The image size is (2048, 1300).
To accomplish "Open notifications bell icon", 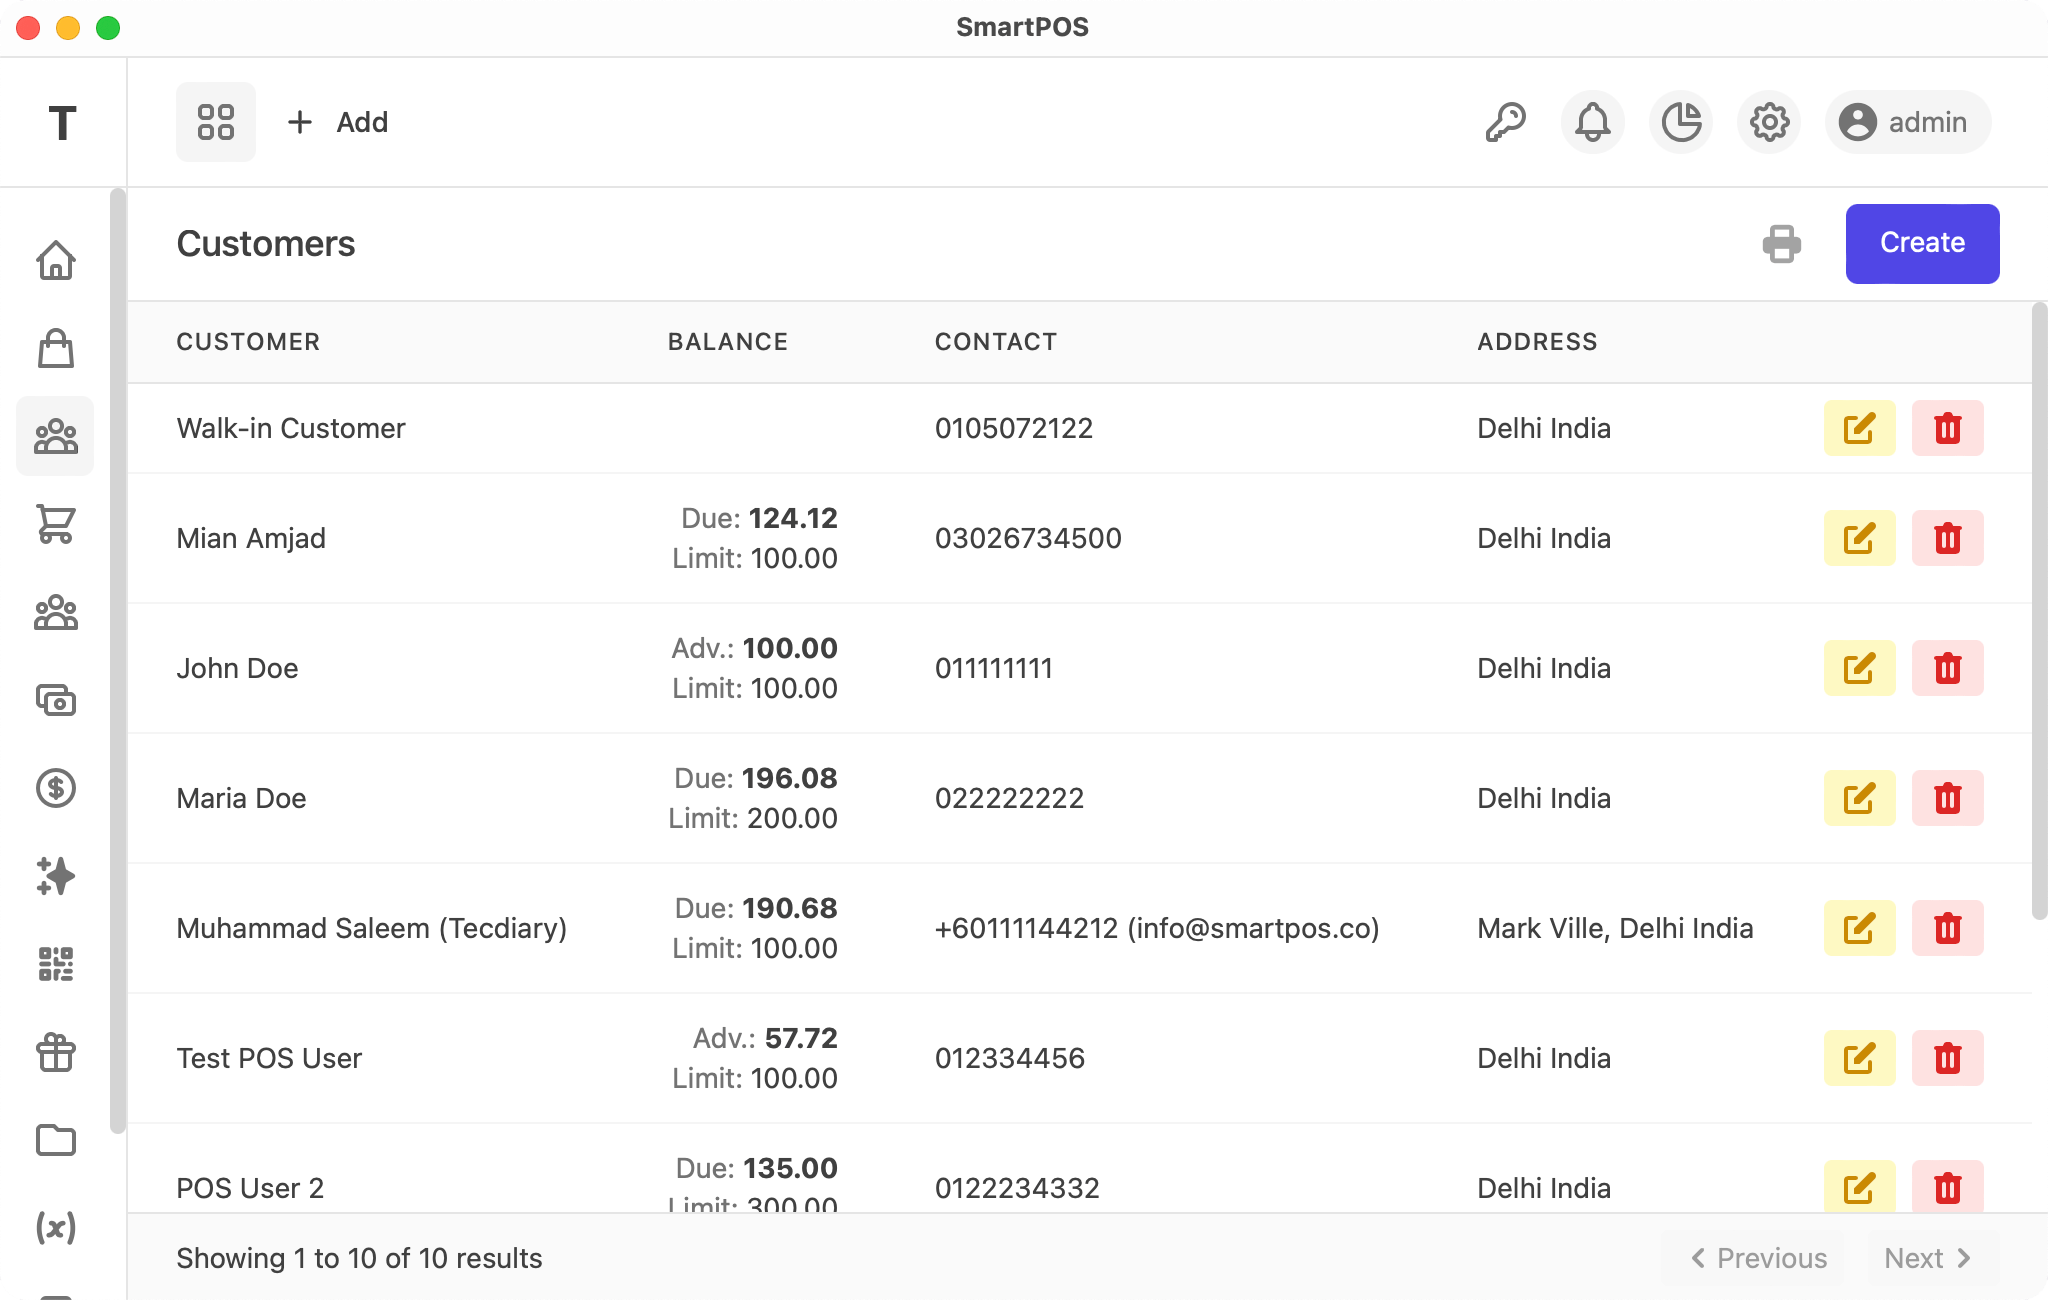I will click(x=1593, y=122).
